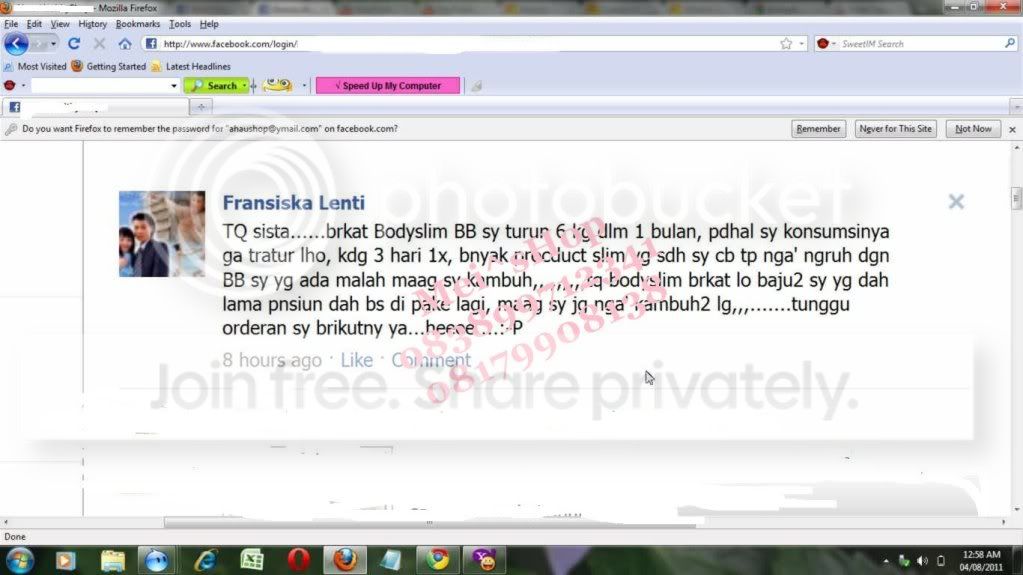Click the pencil icon on SweetIM toolbar

pyautogui.click(x=477, y=85)
